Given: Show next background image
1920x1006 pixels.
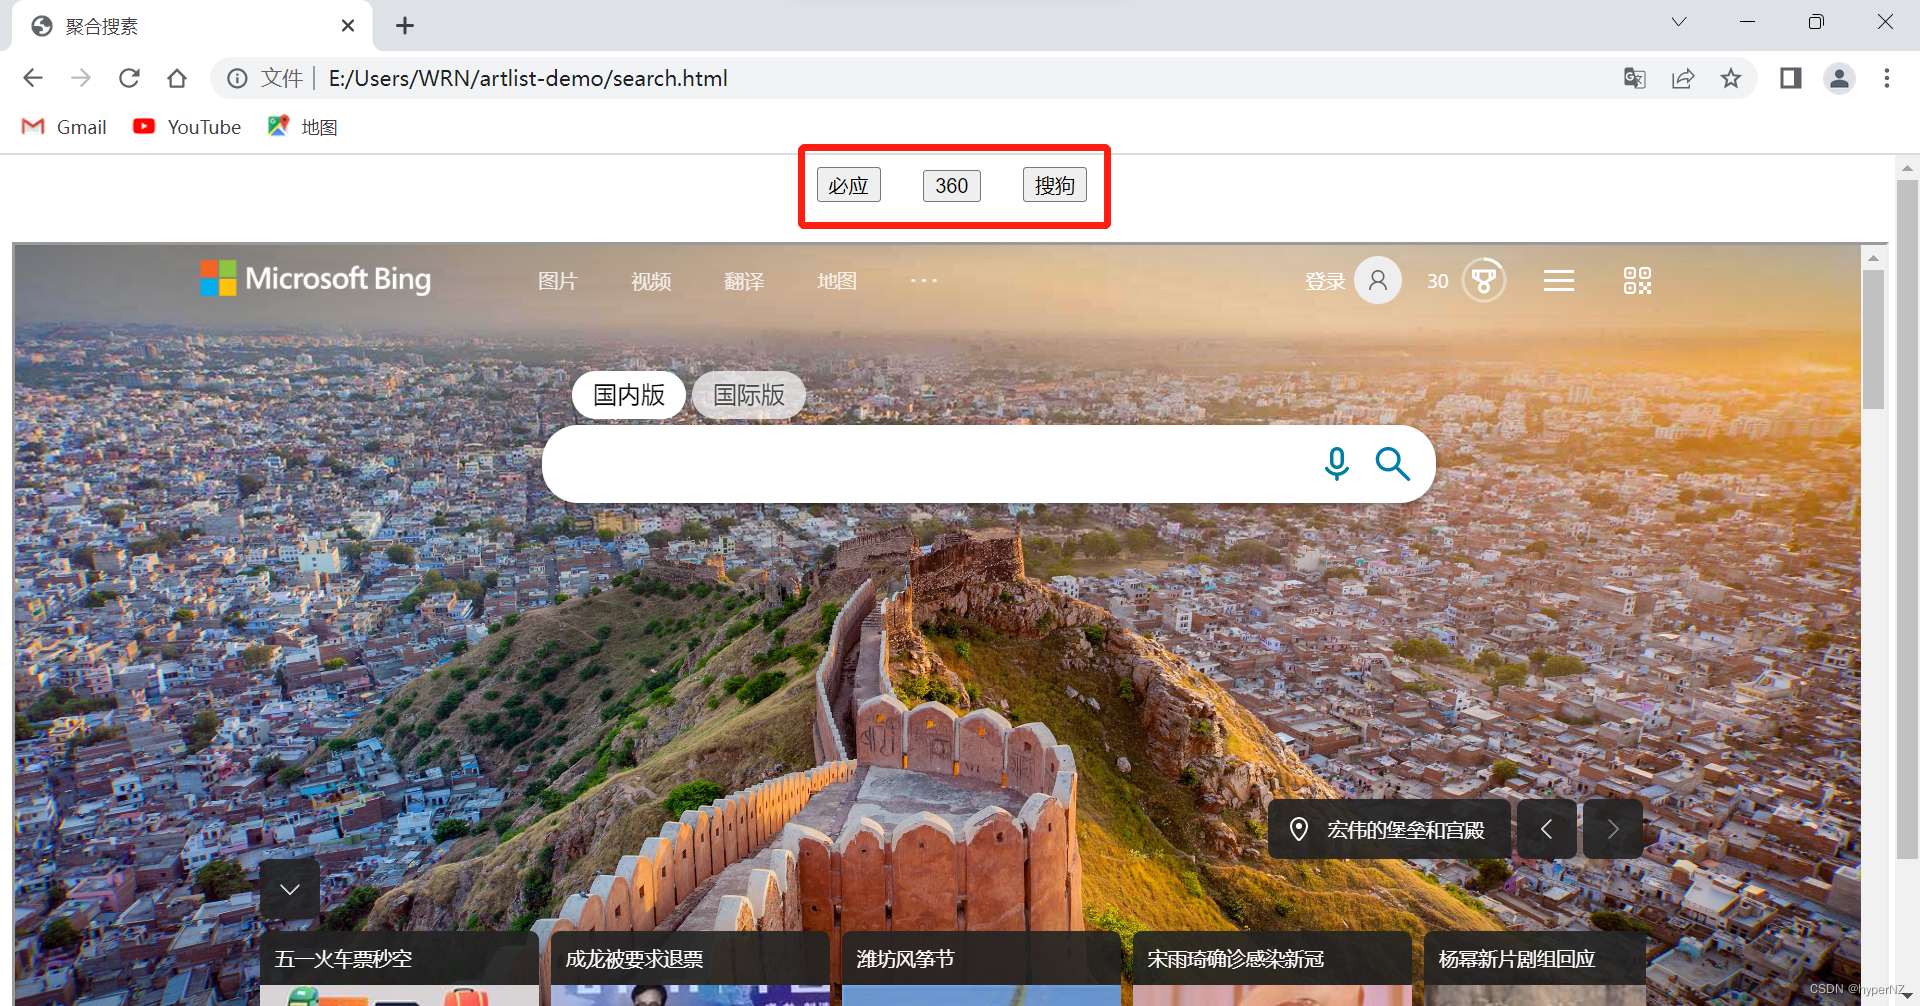Looking at the screenshot, I should pos(1613,829).
